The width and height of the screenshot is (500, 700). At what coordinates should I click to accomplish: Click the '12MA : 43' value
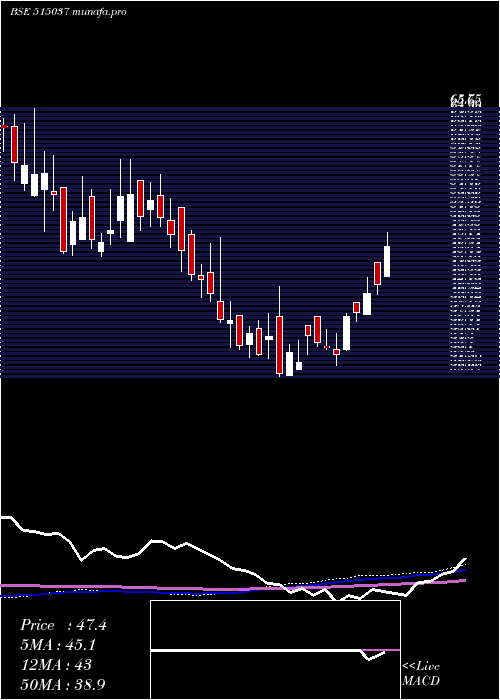coord(56,665)
